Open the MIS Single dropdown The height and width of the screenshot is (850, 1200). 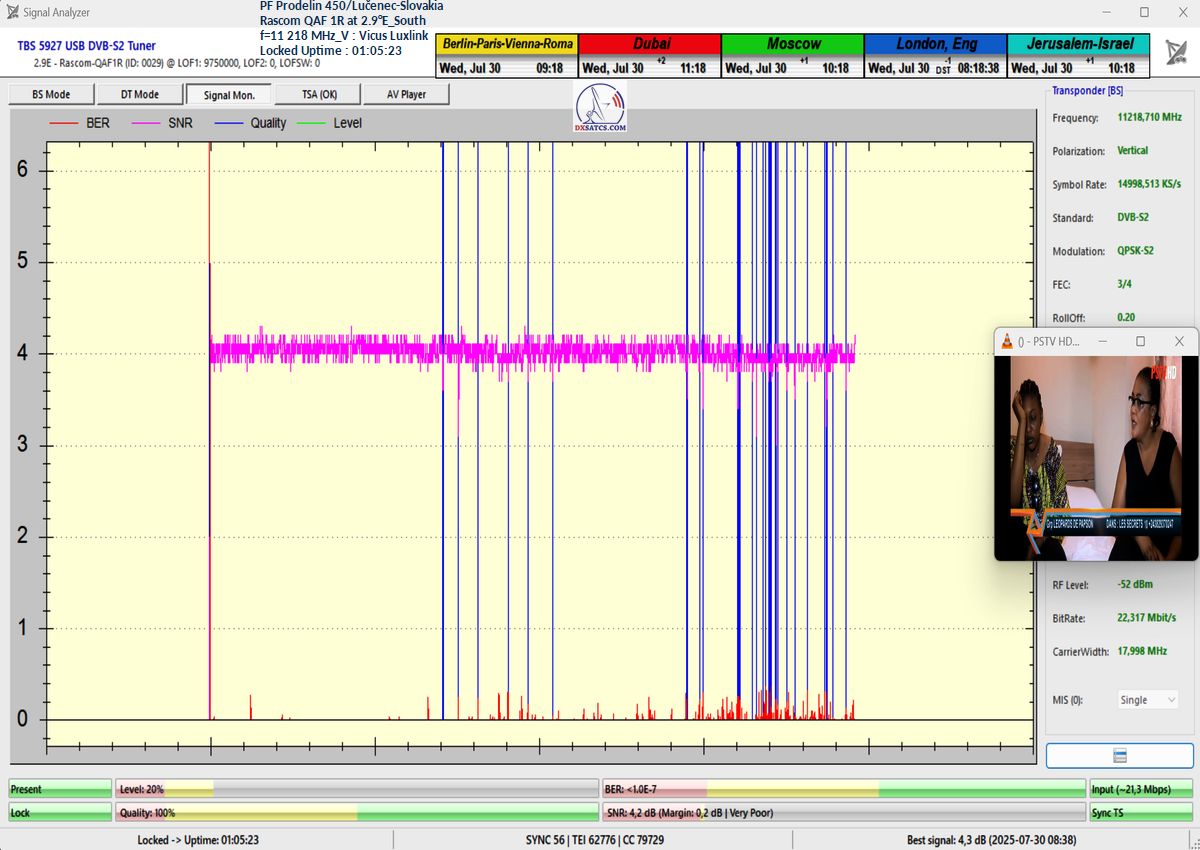1147,700
